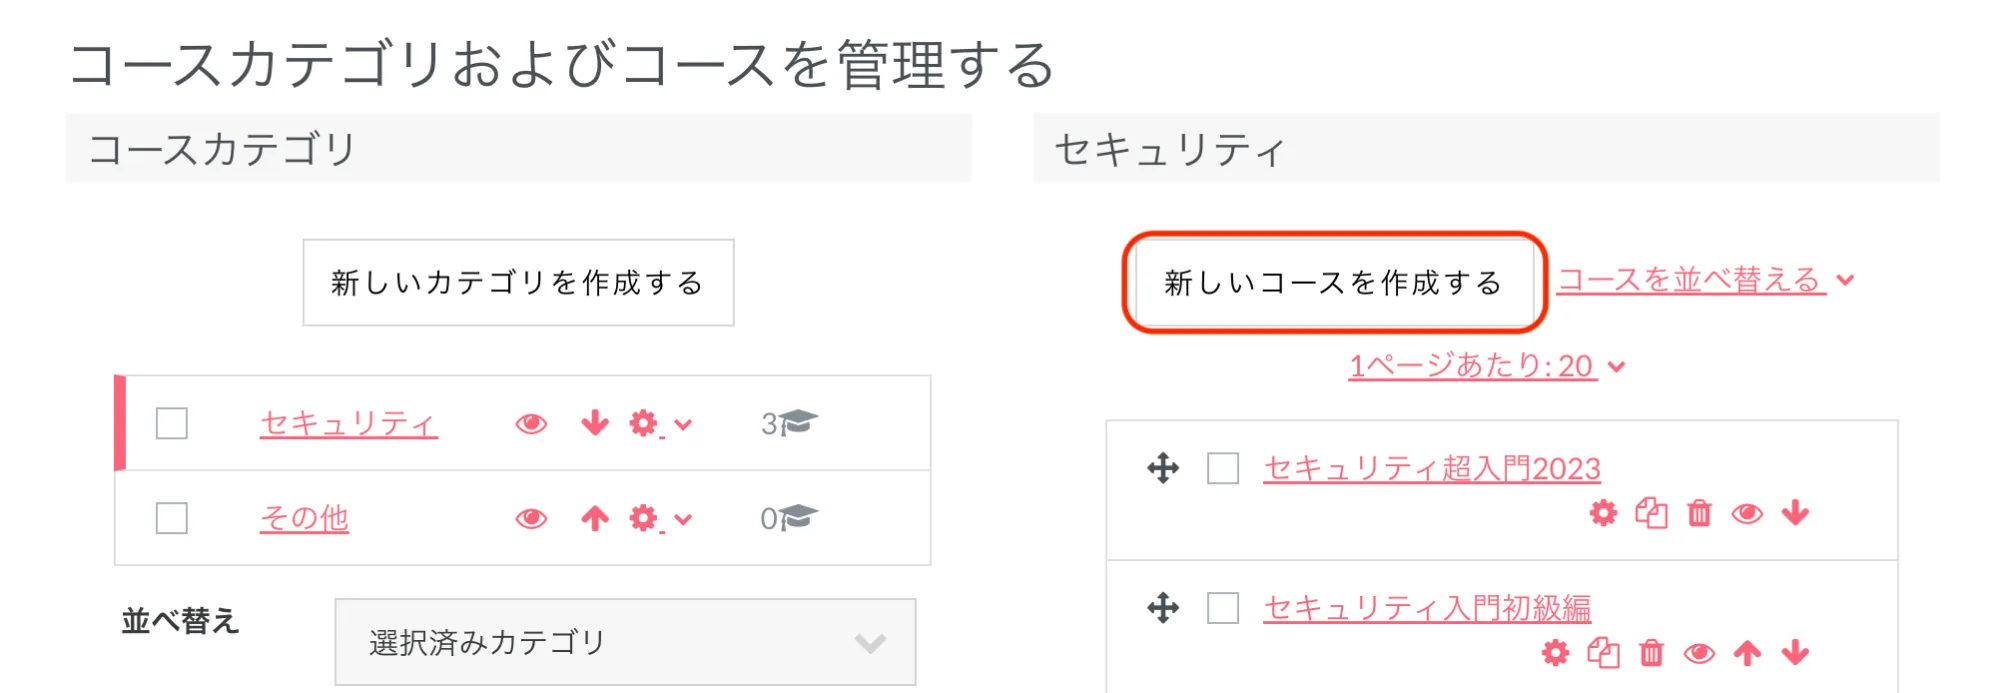
Task: Delete the セキュリティ入門初級編 course
Action: click(1651, 654)
